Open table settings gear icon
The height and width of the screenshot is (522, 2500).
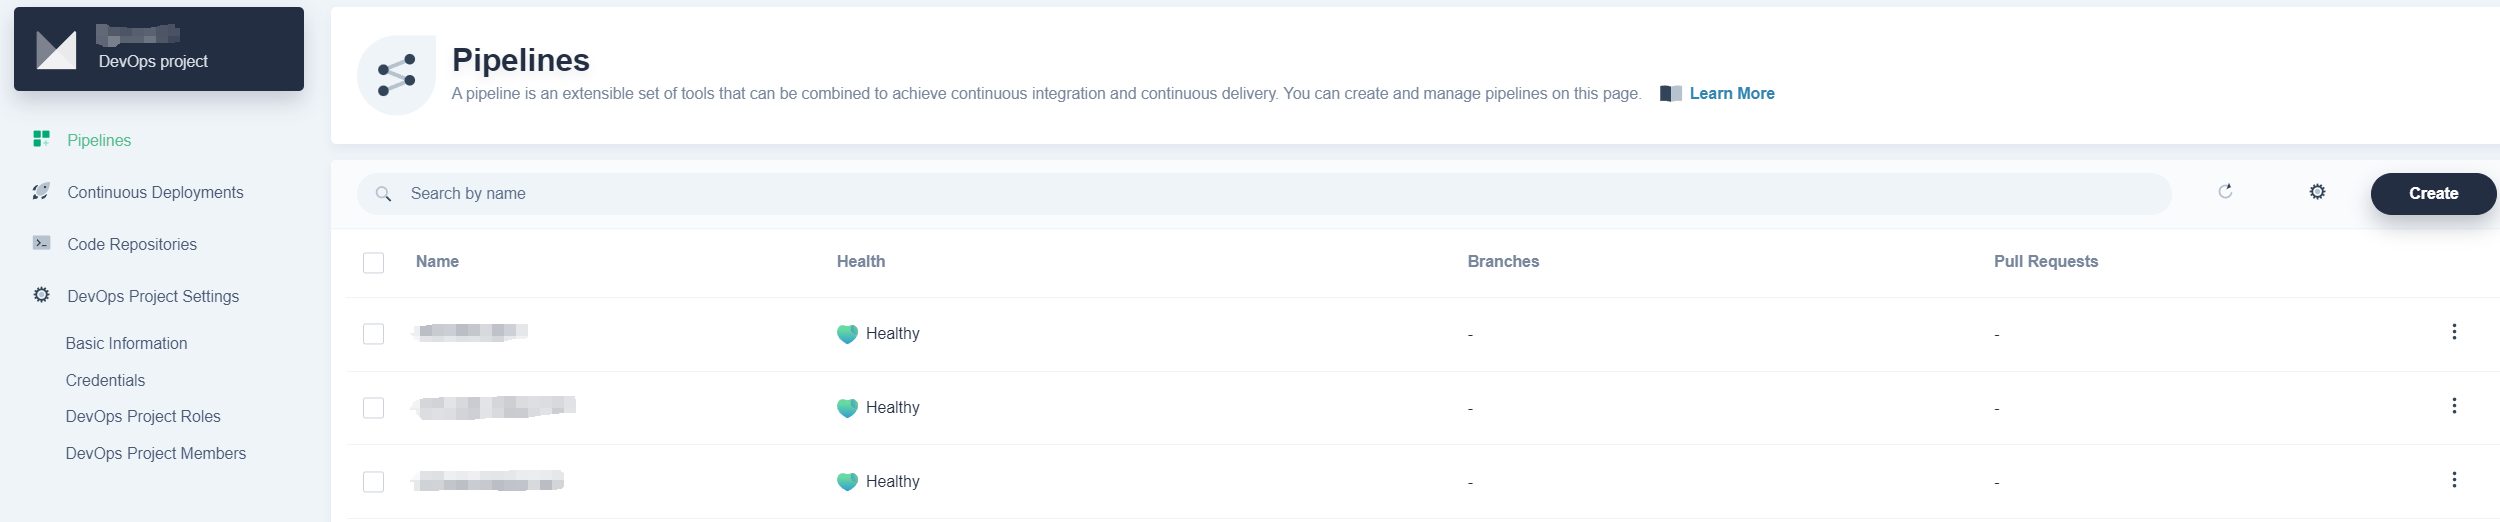click(2317, 192)
